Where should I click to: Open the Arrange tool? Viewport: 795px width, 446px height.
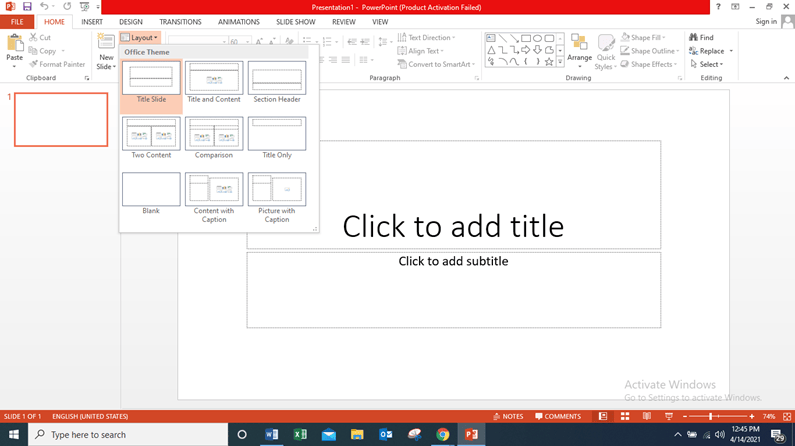579,49
